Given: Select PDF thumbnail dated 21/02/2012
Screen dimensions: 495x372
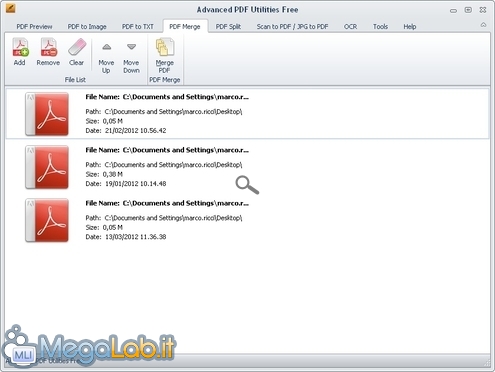Looking at the screenshot, I should (x=47, y=114).
